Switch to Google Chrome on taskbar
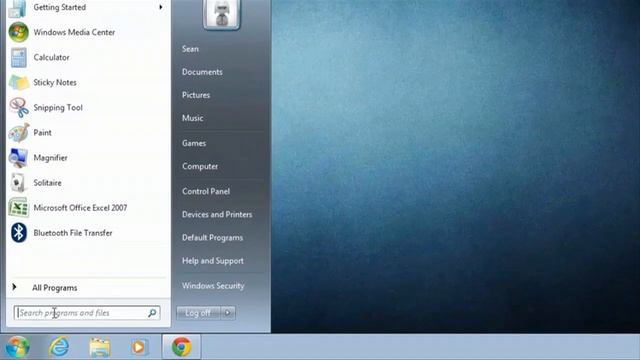640x360 pixels. (182, 347)
